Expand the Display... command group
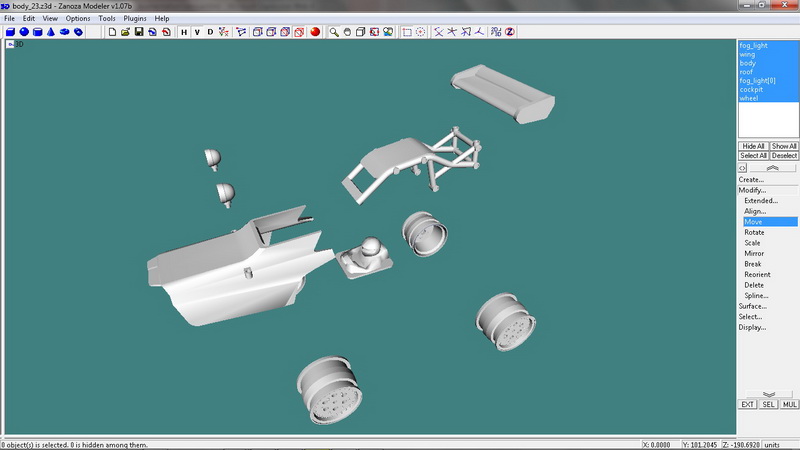This screenshot has width=800, height=450. (x=752, y=327)
